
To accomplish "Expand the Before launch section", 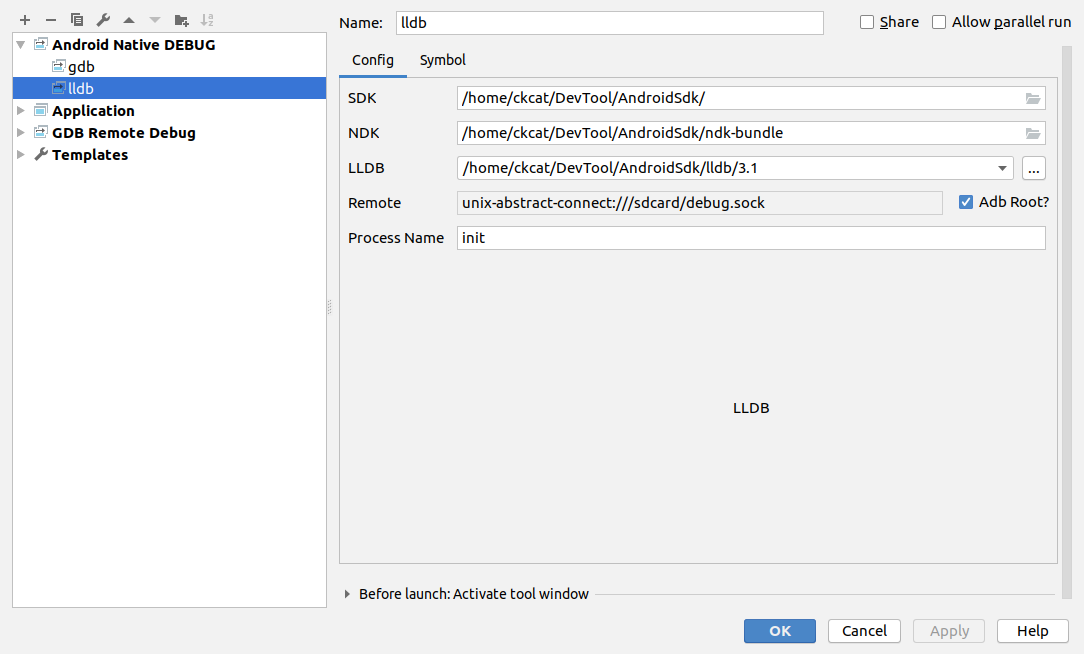I will tap(348, 594).
